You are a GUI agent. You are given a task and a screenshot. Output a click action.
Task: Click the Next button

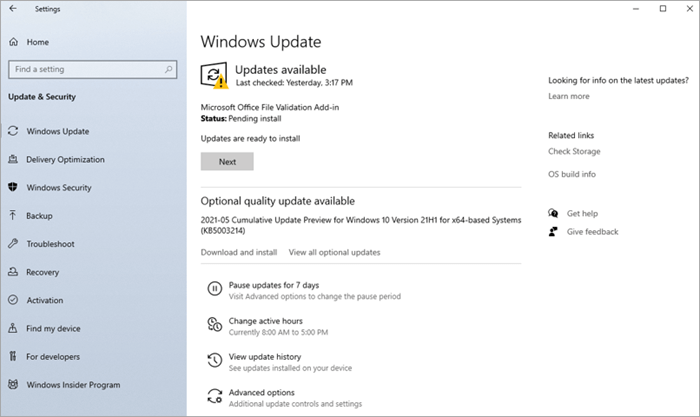click(227, 162)
